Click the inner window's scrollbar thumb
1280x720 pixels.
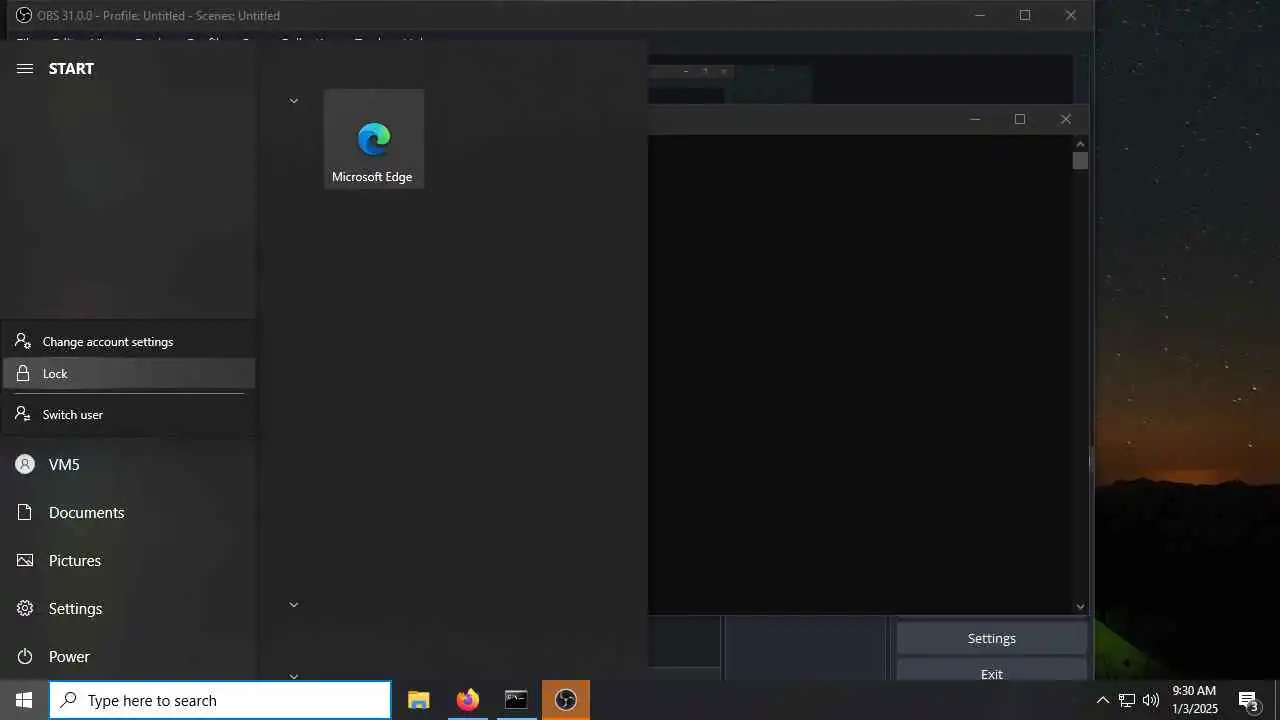[1080, 160]
